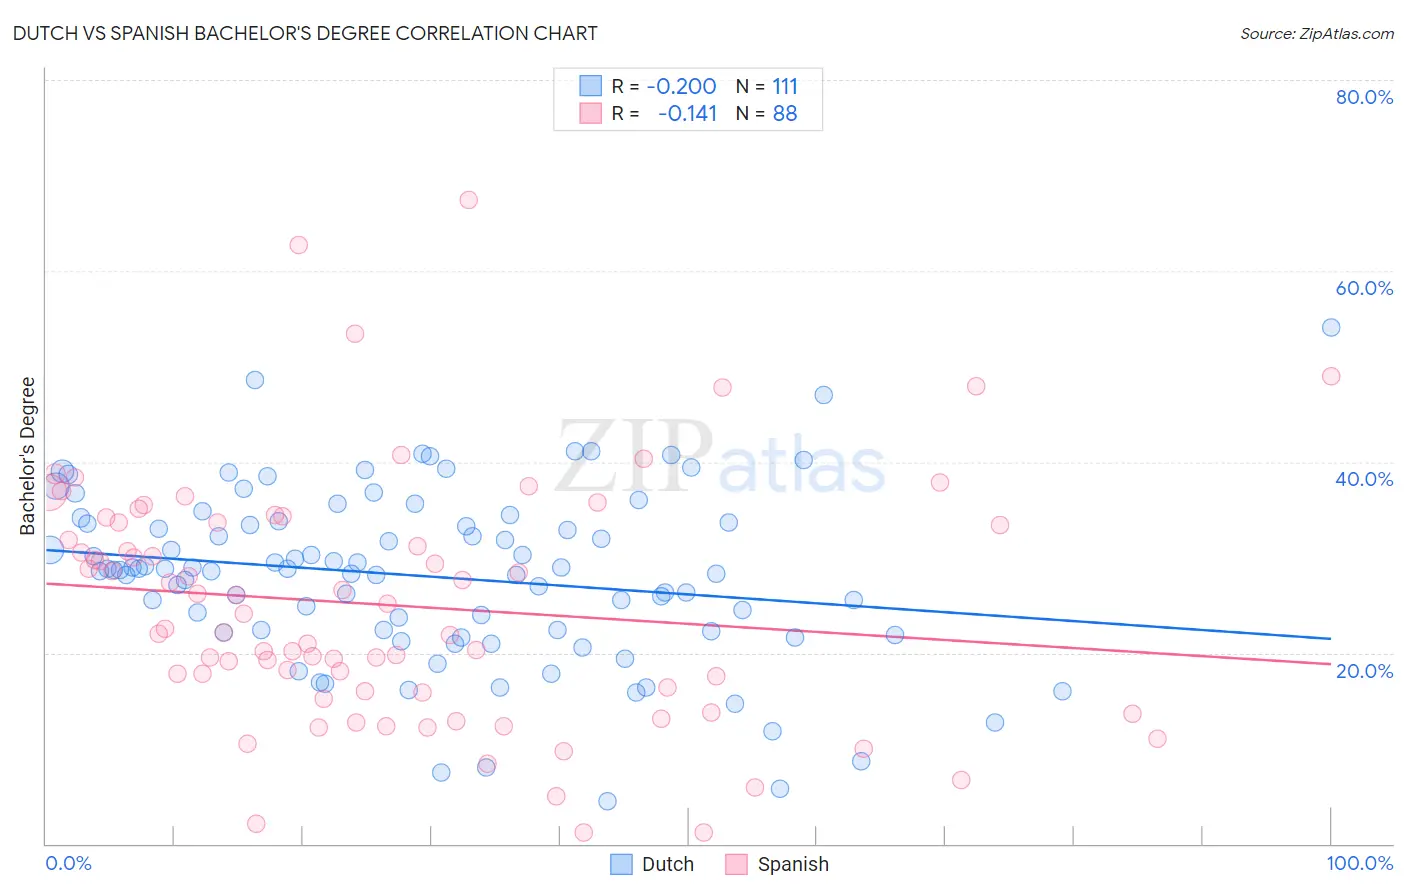Screen dimensions: 1406x892
Task: Click the 100.0% x-axis label
Action: click(1360, 863)
